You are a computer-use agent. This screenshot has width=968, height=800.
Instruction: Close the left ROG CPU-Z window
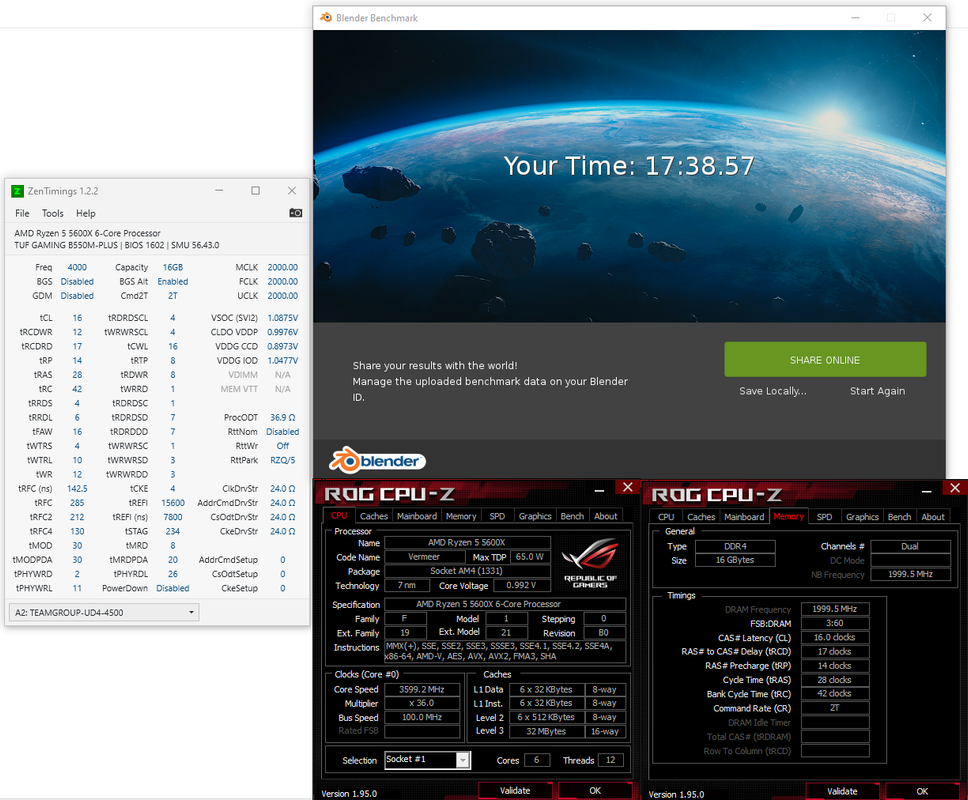628,487
